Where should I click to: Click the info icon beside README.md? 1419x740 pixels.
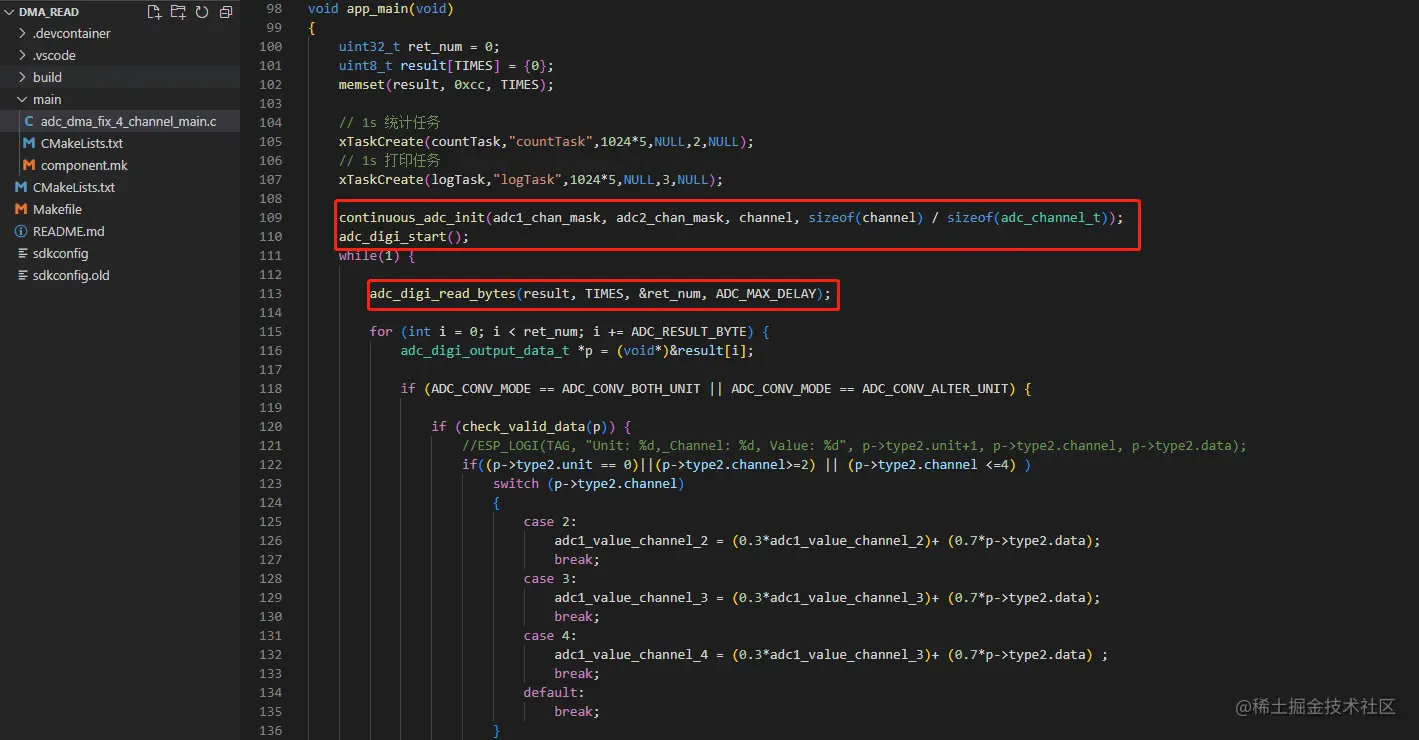tap(21, 231)
